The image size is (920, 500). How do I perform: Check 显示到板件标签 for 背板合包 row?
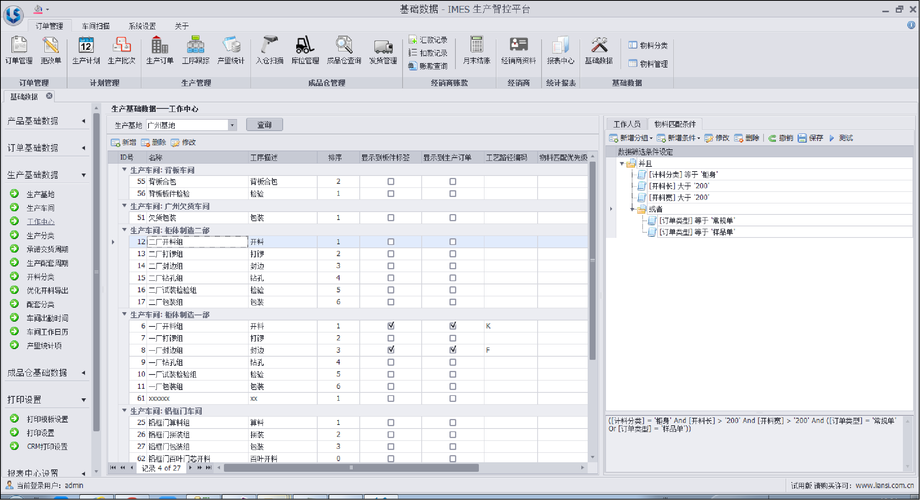pos(391,182)
